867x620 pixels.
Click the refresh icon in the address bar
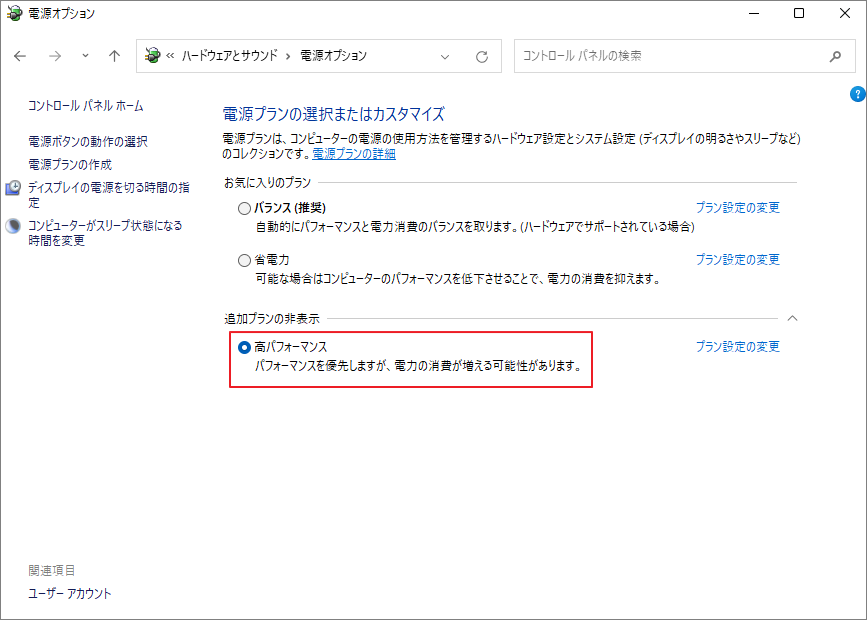coord(484,56)
